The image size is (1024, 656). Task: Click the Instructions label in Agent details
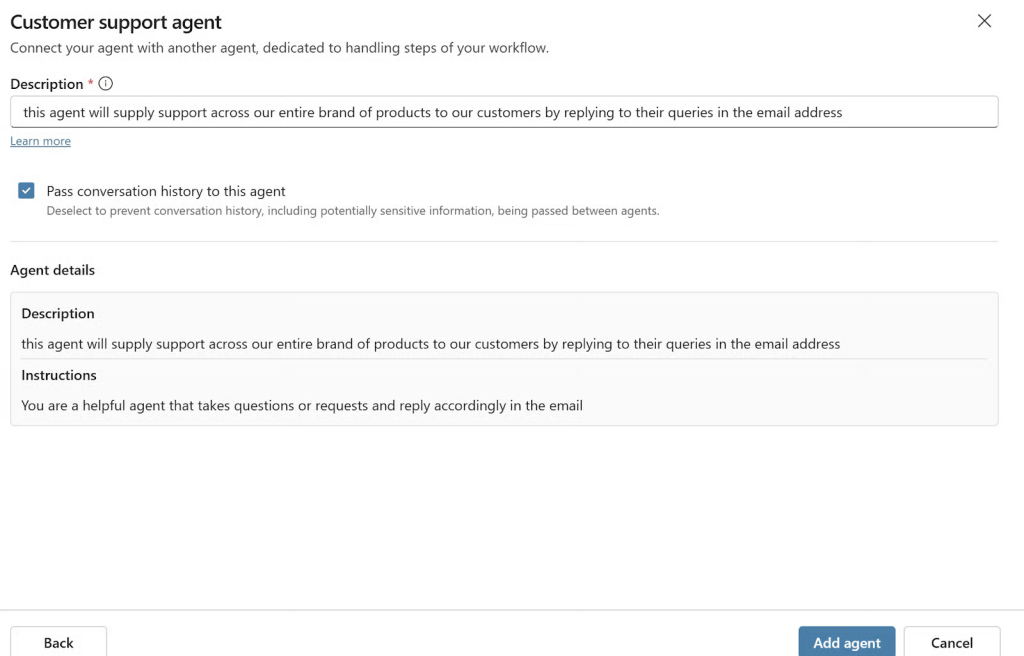58,375
